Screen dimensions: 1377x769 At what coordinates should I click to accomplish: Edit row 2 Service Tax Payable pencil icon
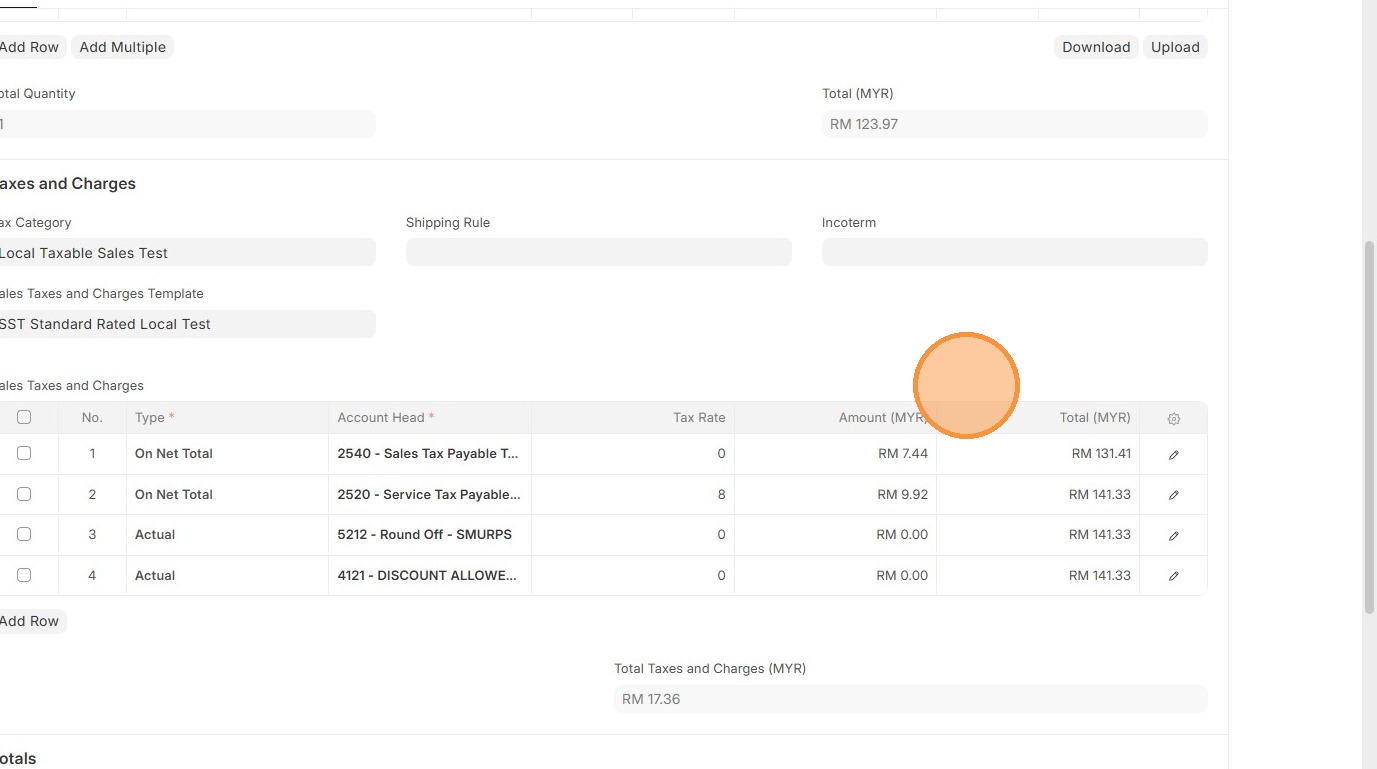[x=1174, y=495]
